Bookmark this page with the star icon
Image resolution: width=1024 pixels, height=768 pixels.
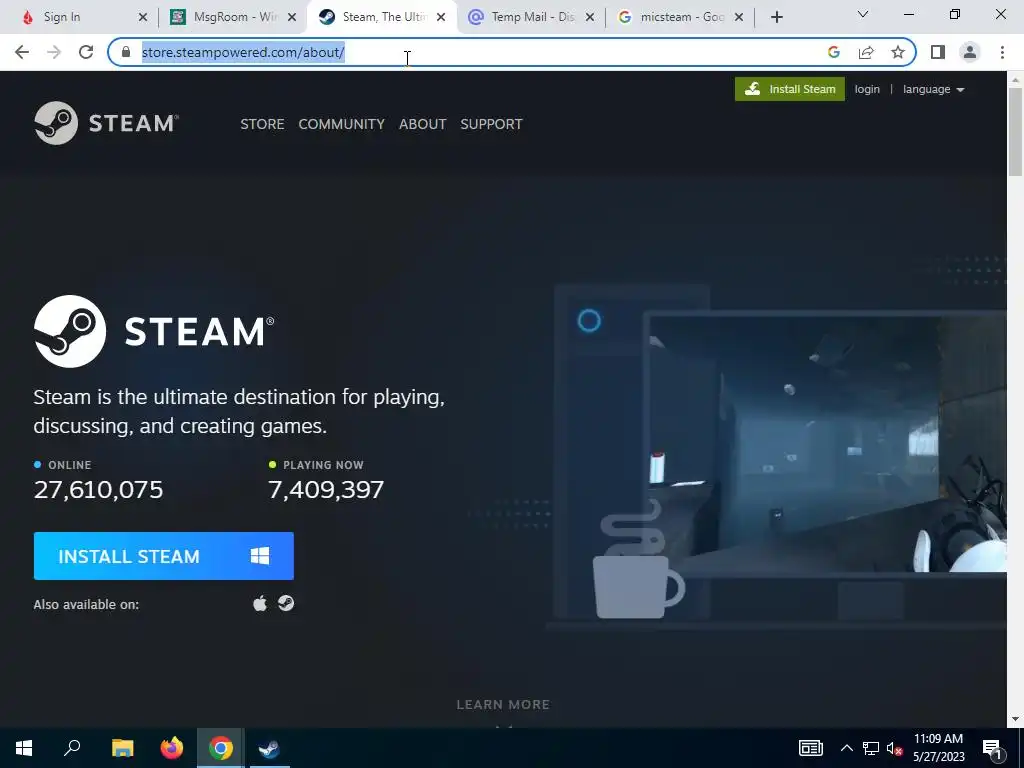point(898,52)
